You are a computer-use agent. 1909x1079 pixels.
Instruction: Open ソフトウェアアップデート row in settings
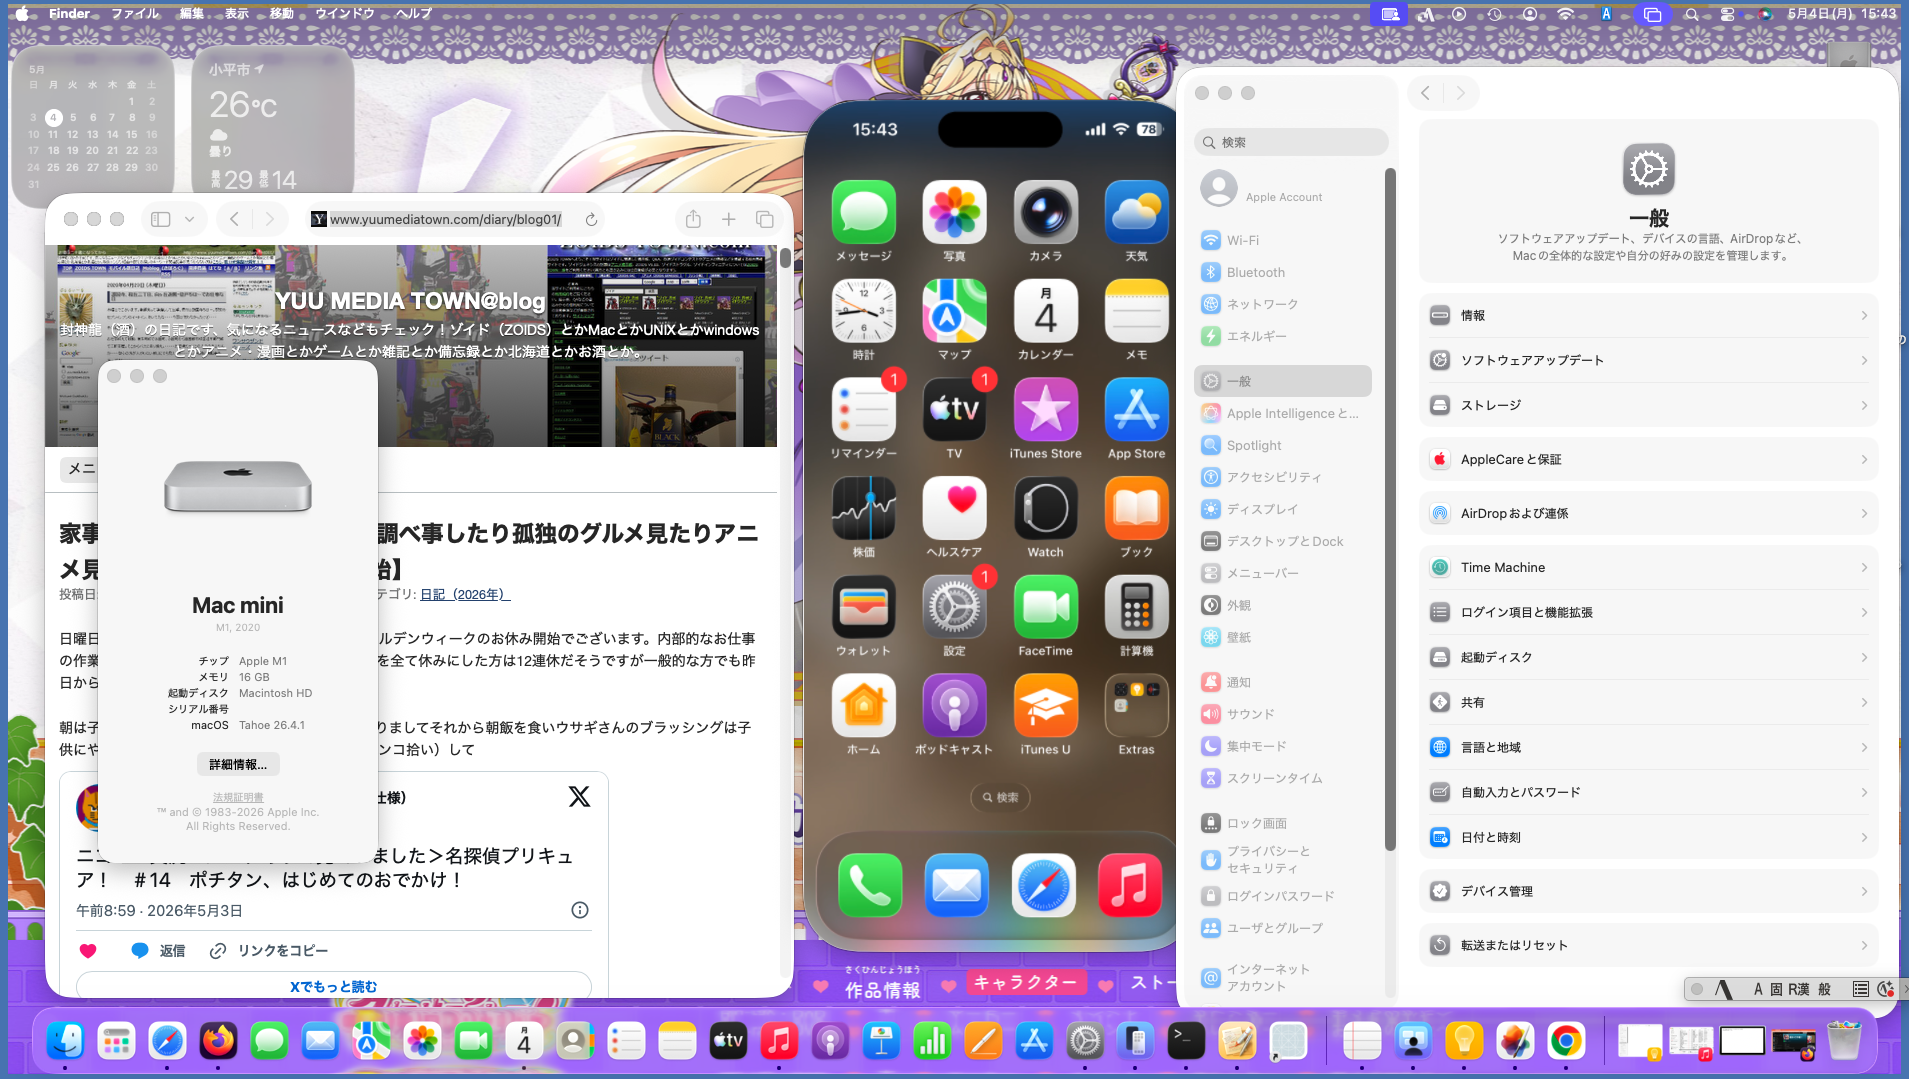point(1648,360)
